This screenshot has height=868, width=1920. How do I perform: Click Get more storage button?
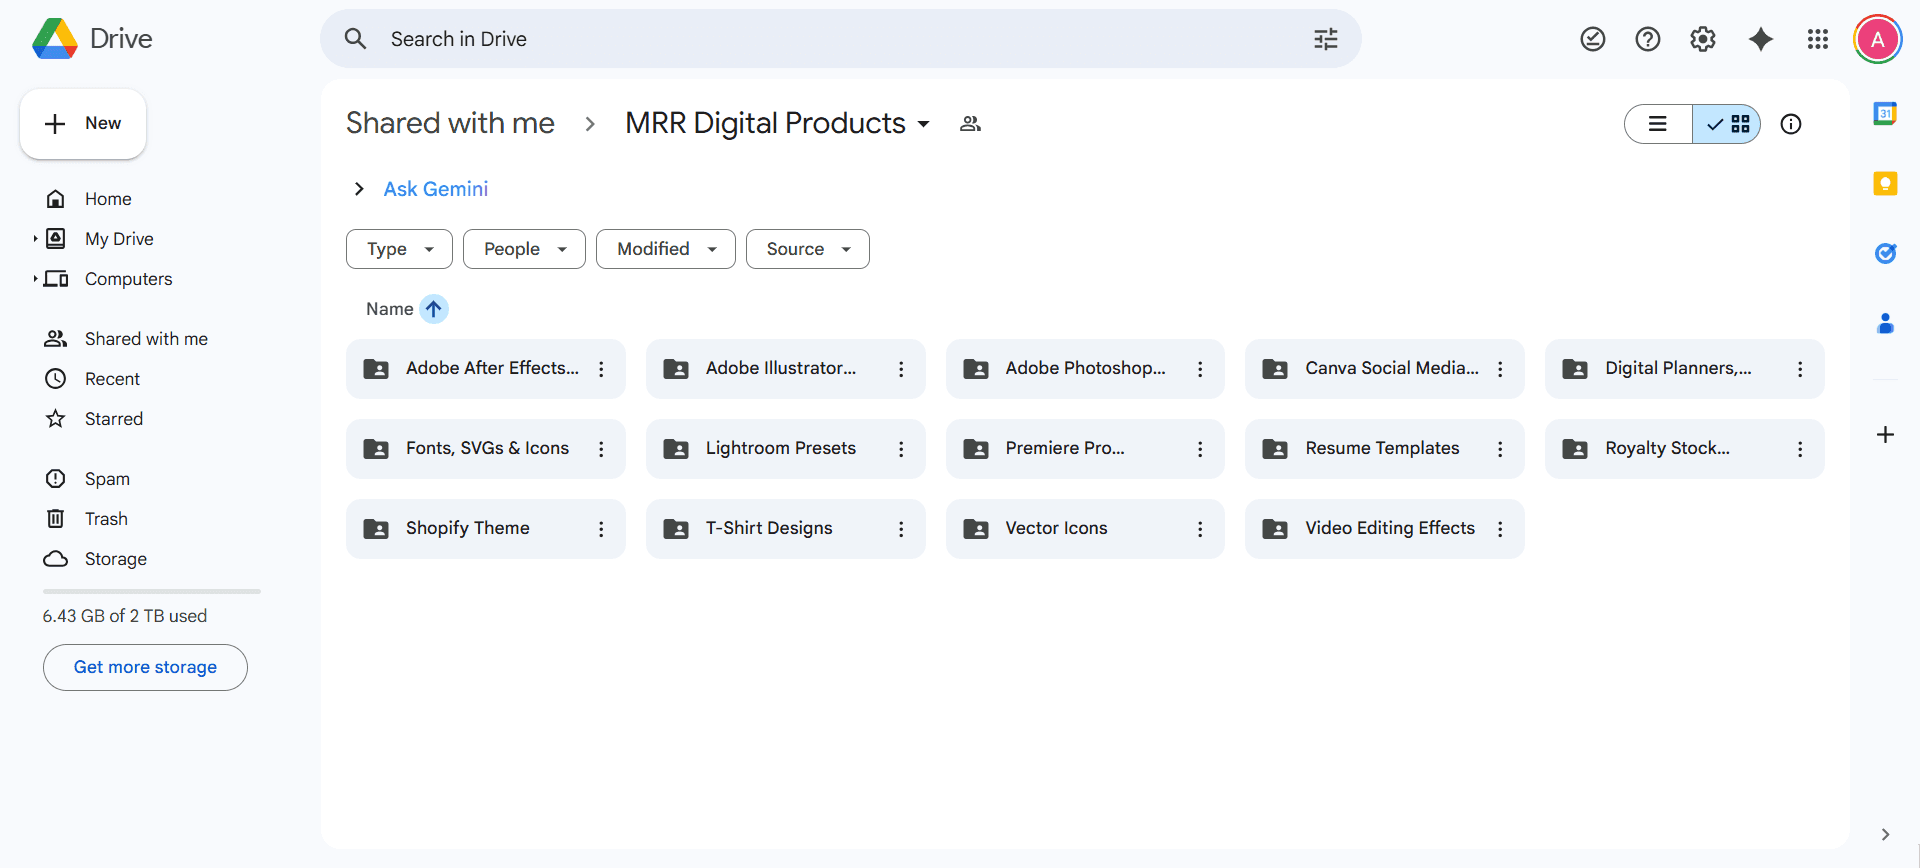tap(145, 667)
